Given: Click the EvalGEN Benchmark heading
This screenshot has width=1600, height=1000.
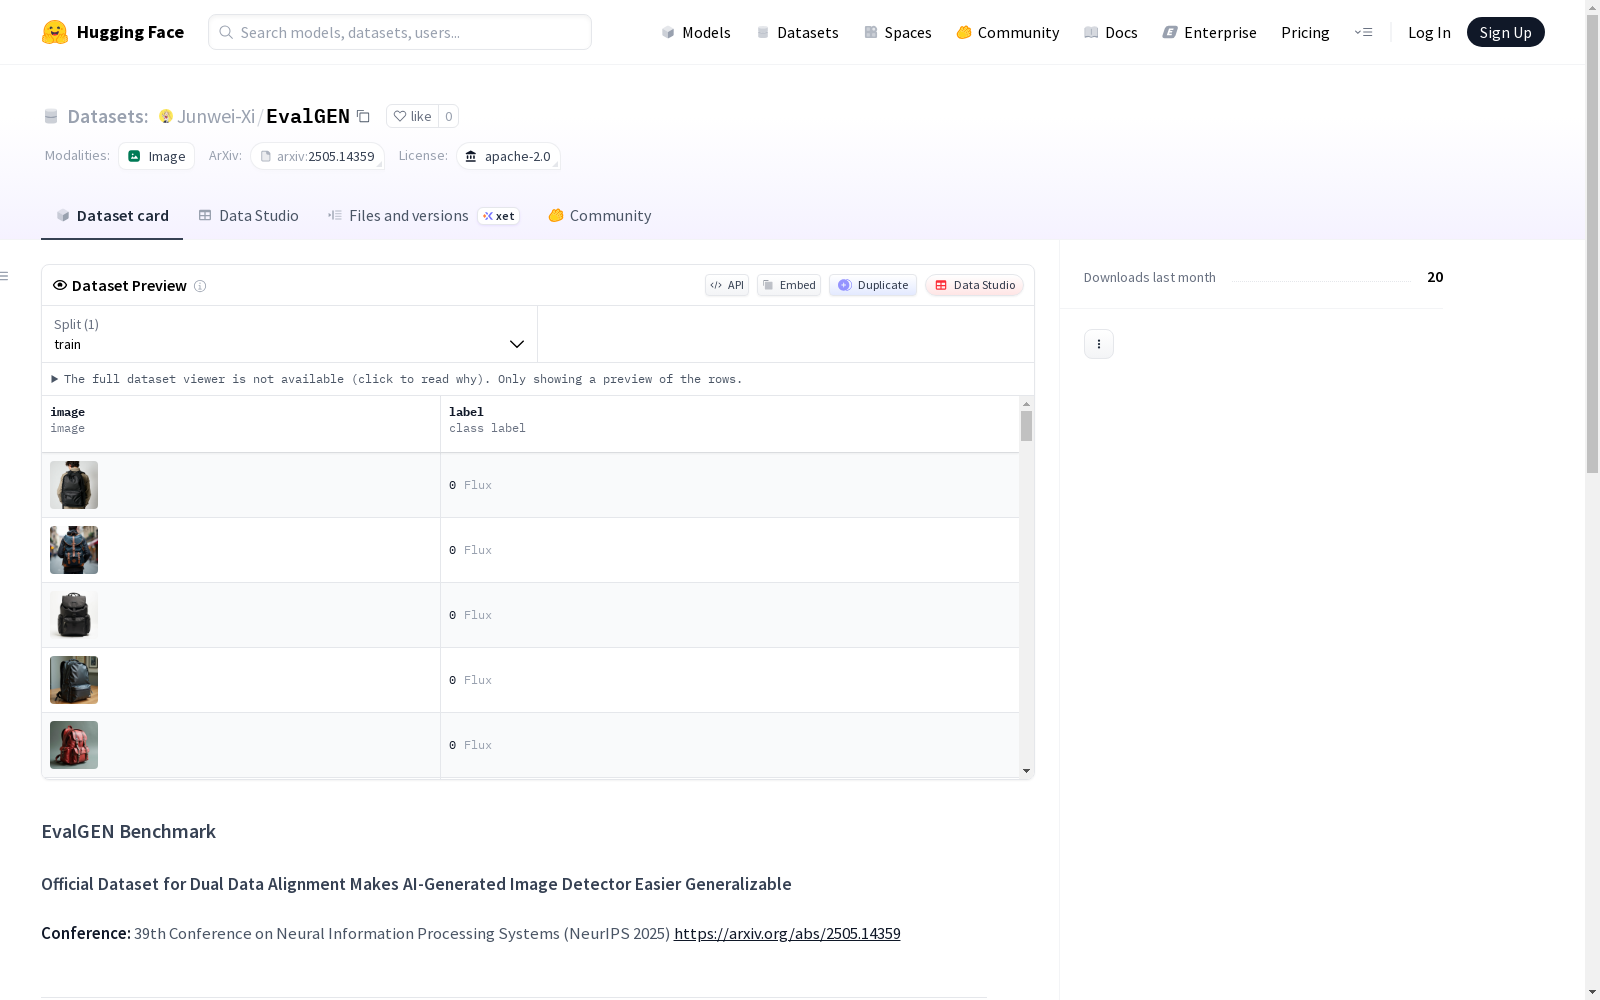Looking at the screenshot, I should [129, 831].
